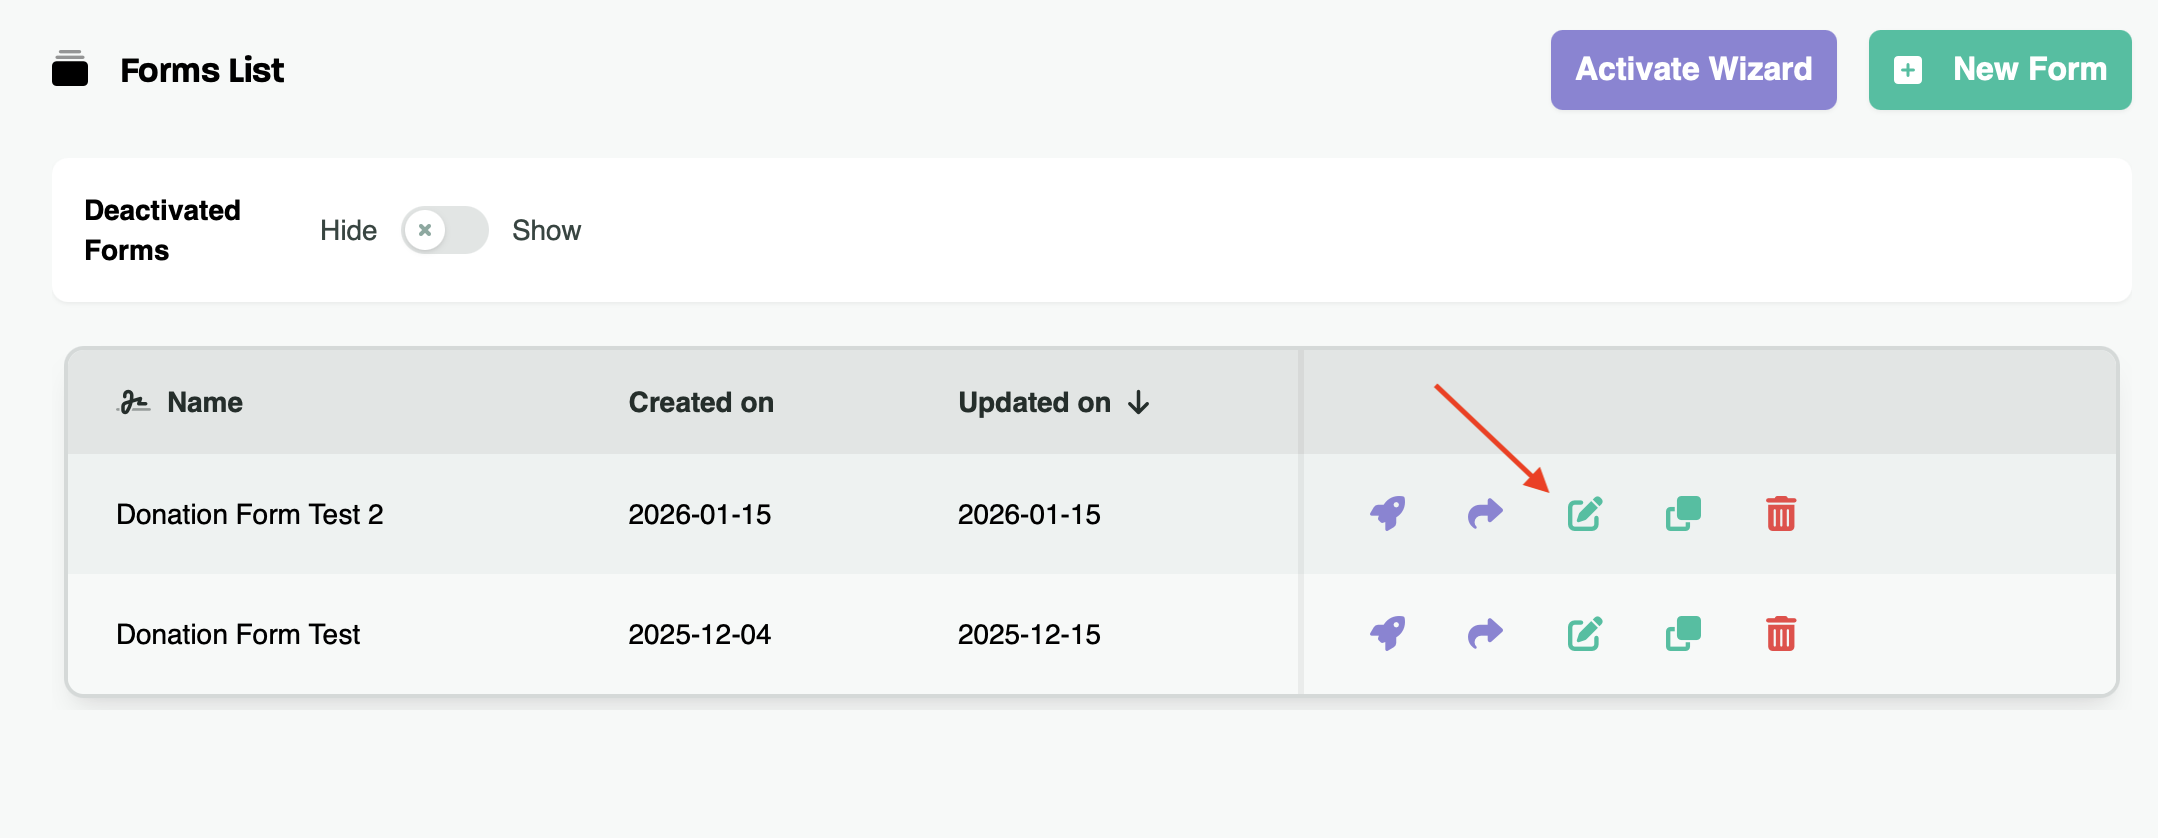Click rocket publish icon for Donation Form Test

(x=1387, y=634)
